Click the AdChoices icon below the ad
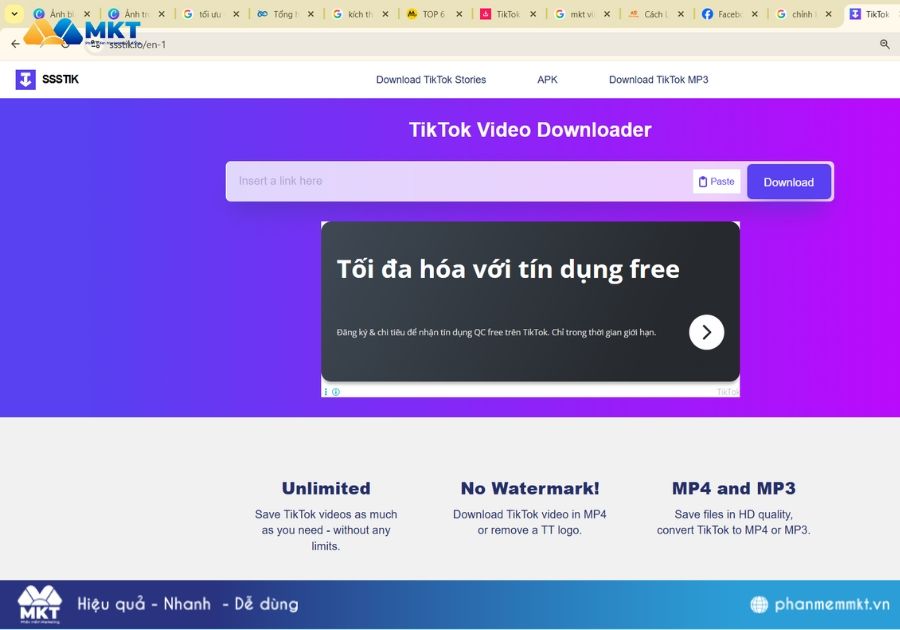 tap(337, 390)
